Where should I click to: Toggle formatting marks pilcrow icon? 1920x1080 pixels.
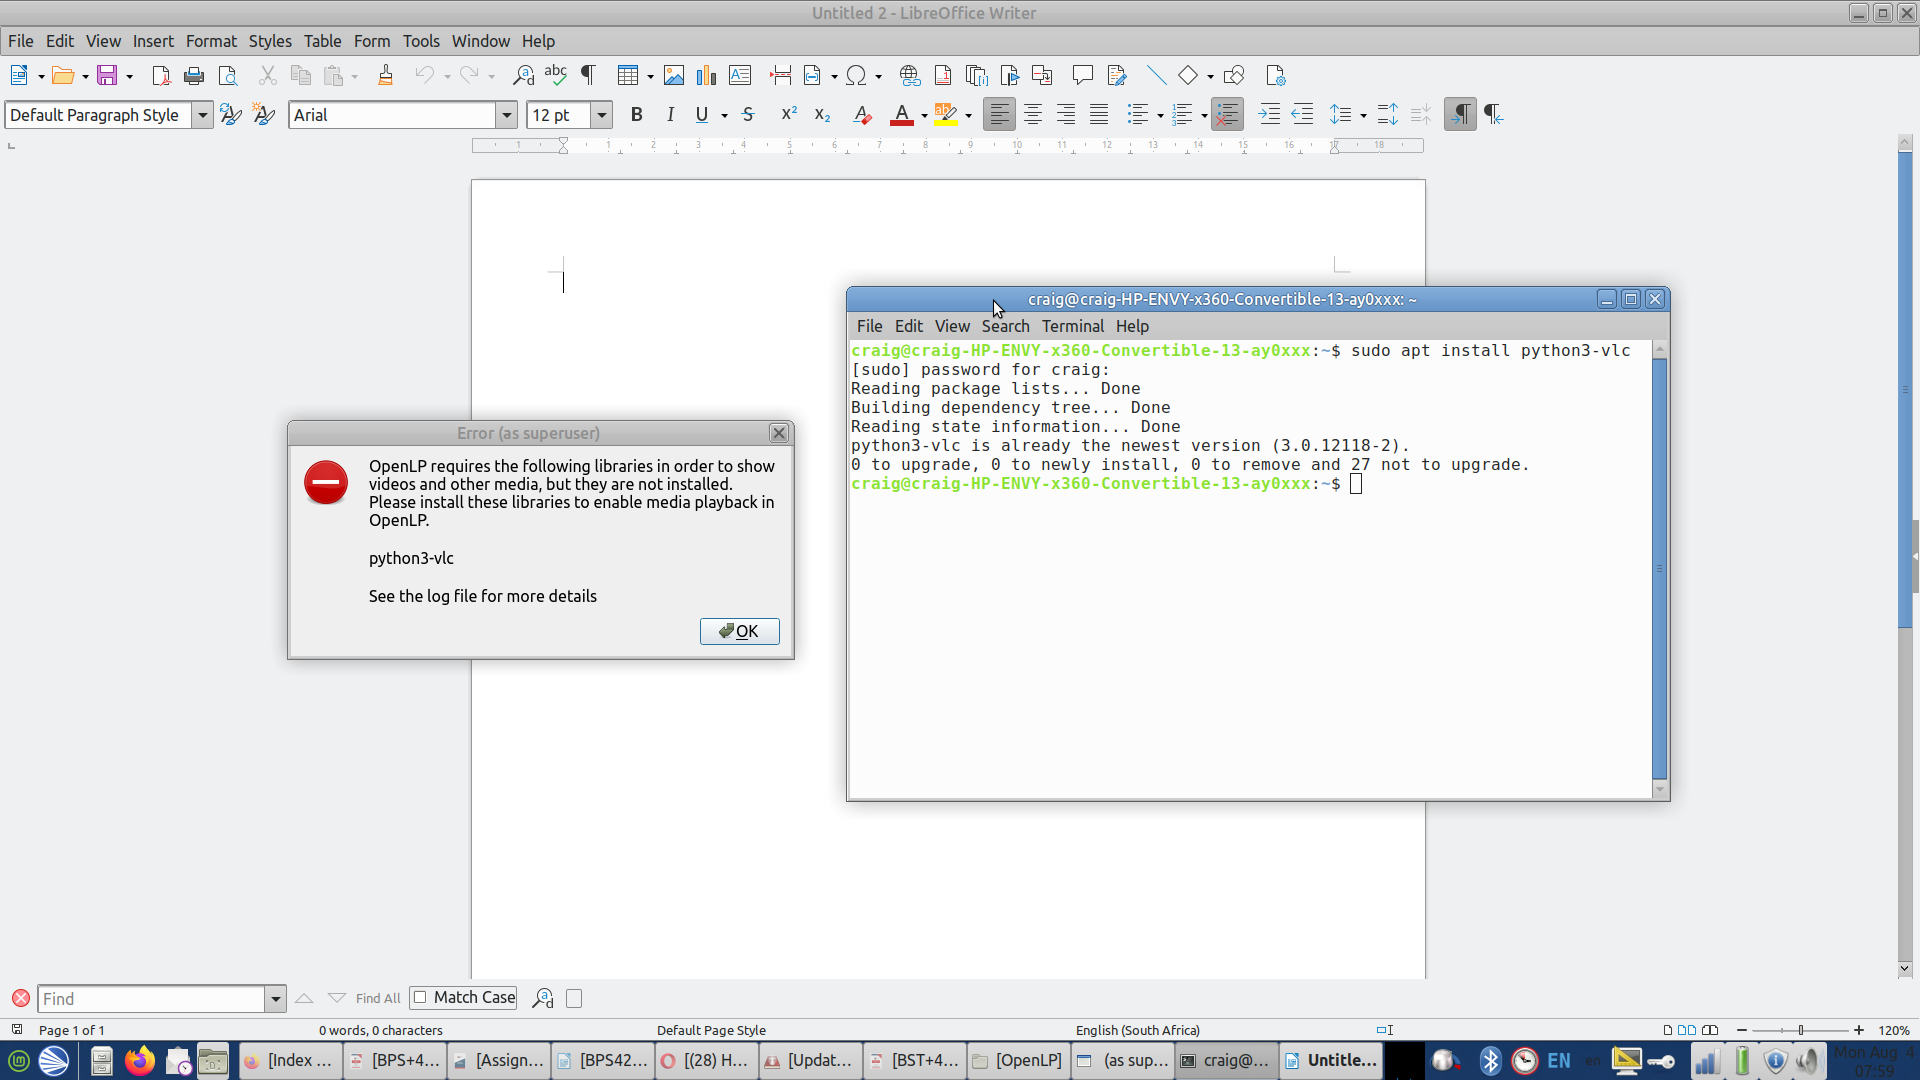click(589, 76)
